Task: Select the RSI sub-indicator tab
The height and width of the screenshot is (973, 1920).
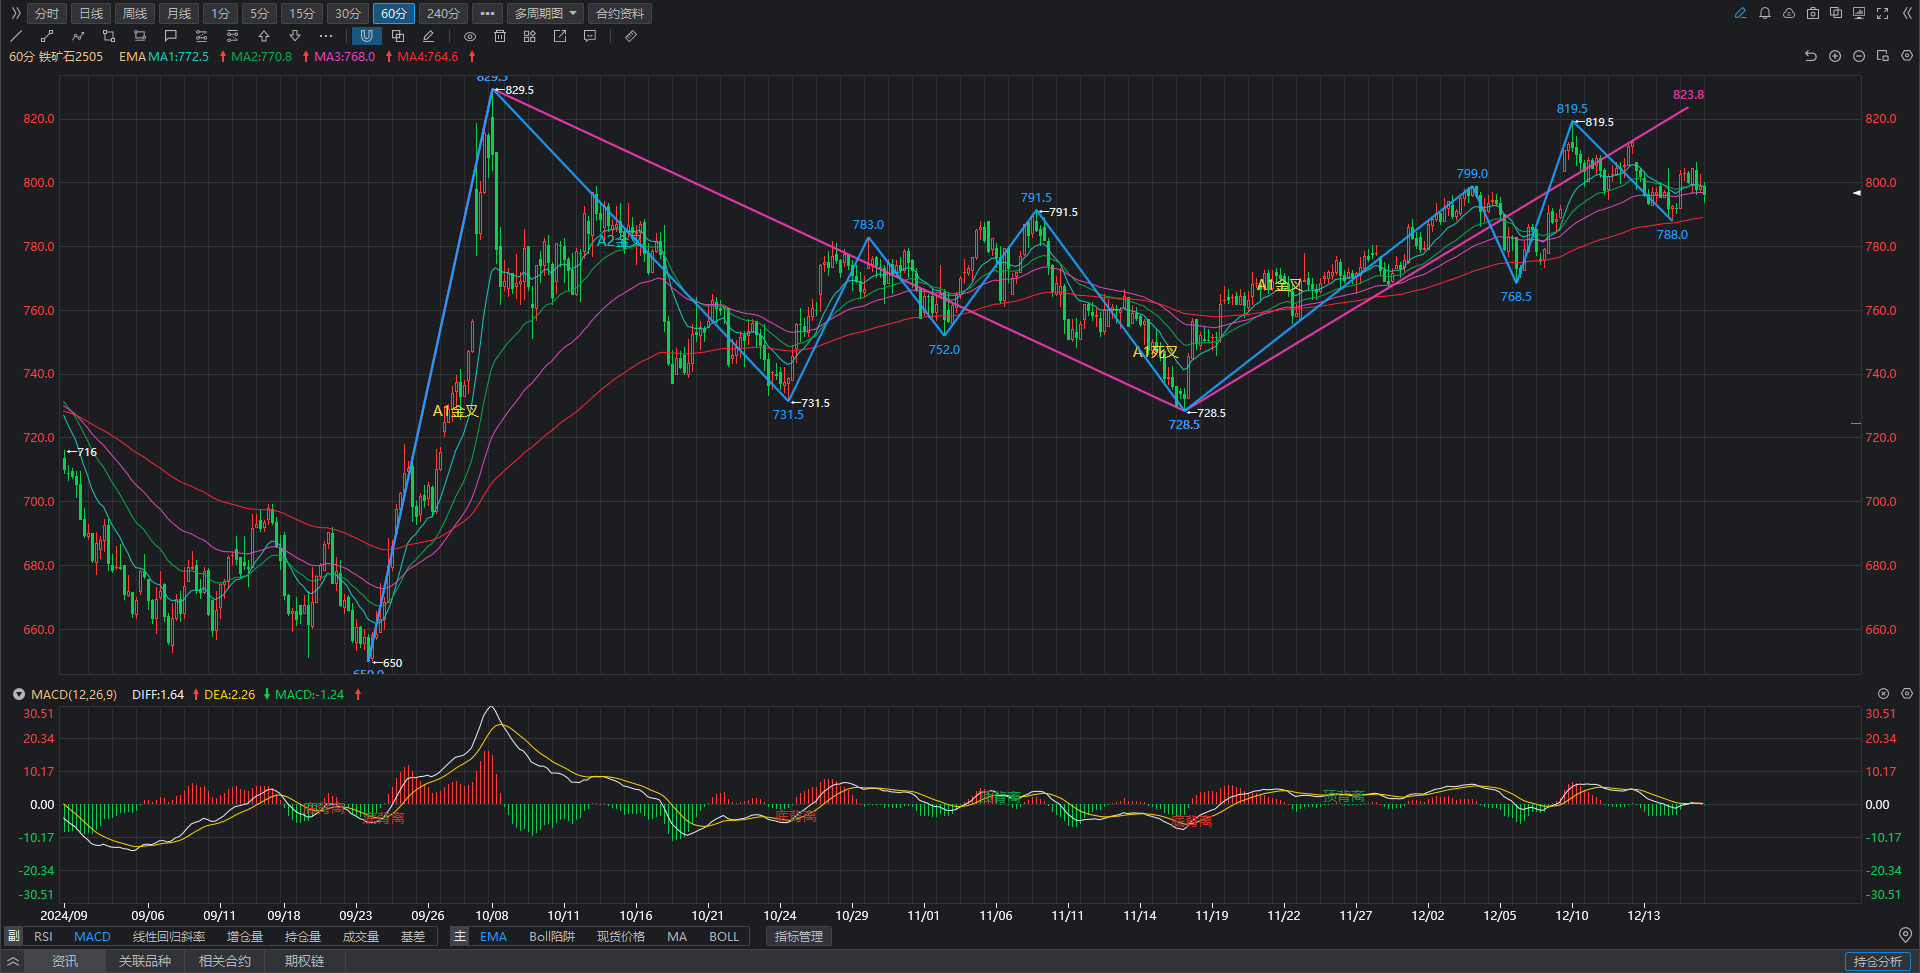Action: coord(43,937)
